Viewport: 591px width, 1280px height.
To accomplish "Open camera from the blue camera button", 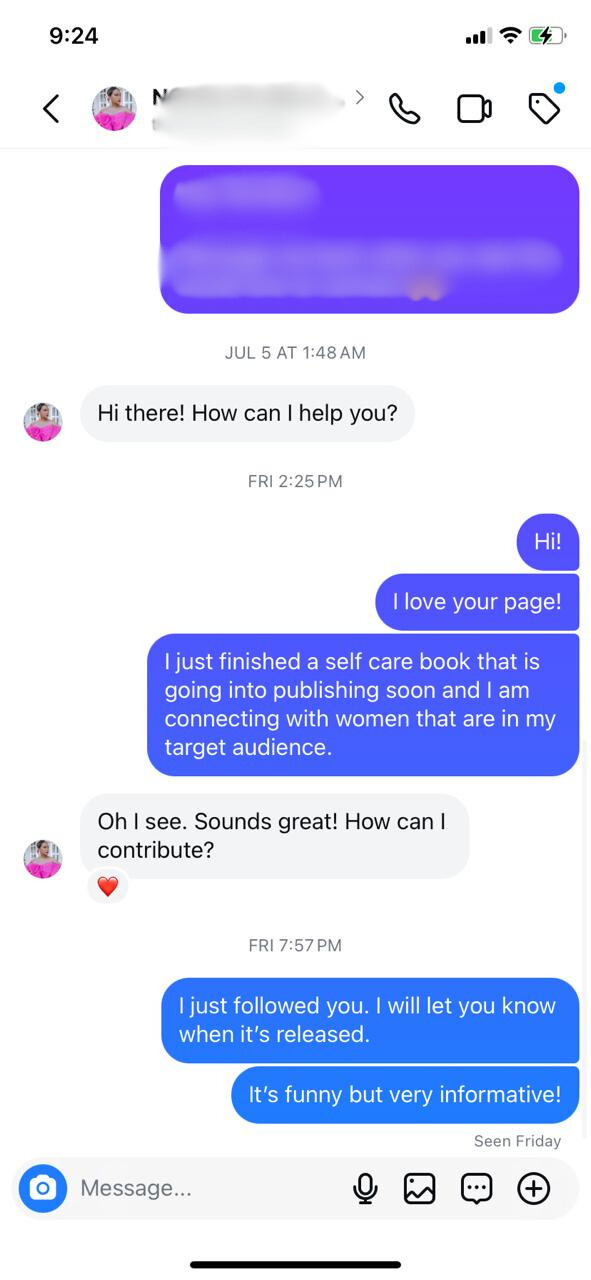I will pos(43,1188).
